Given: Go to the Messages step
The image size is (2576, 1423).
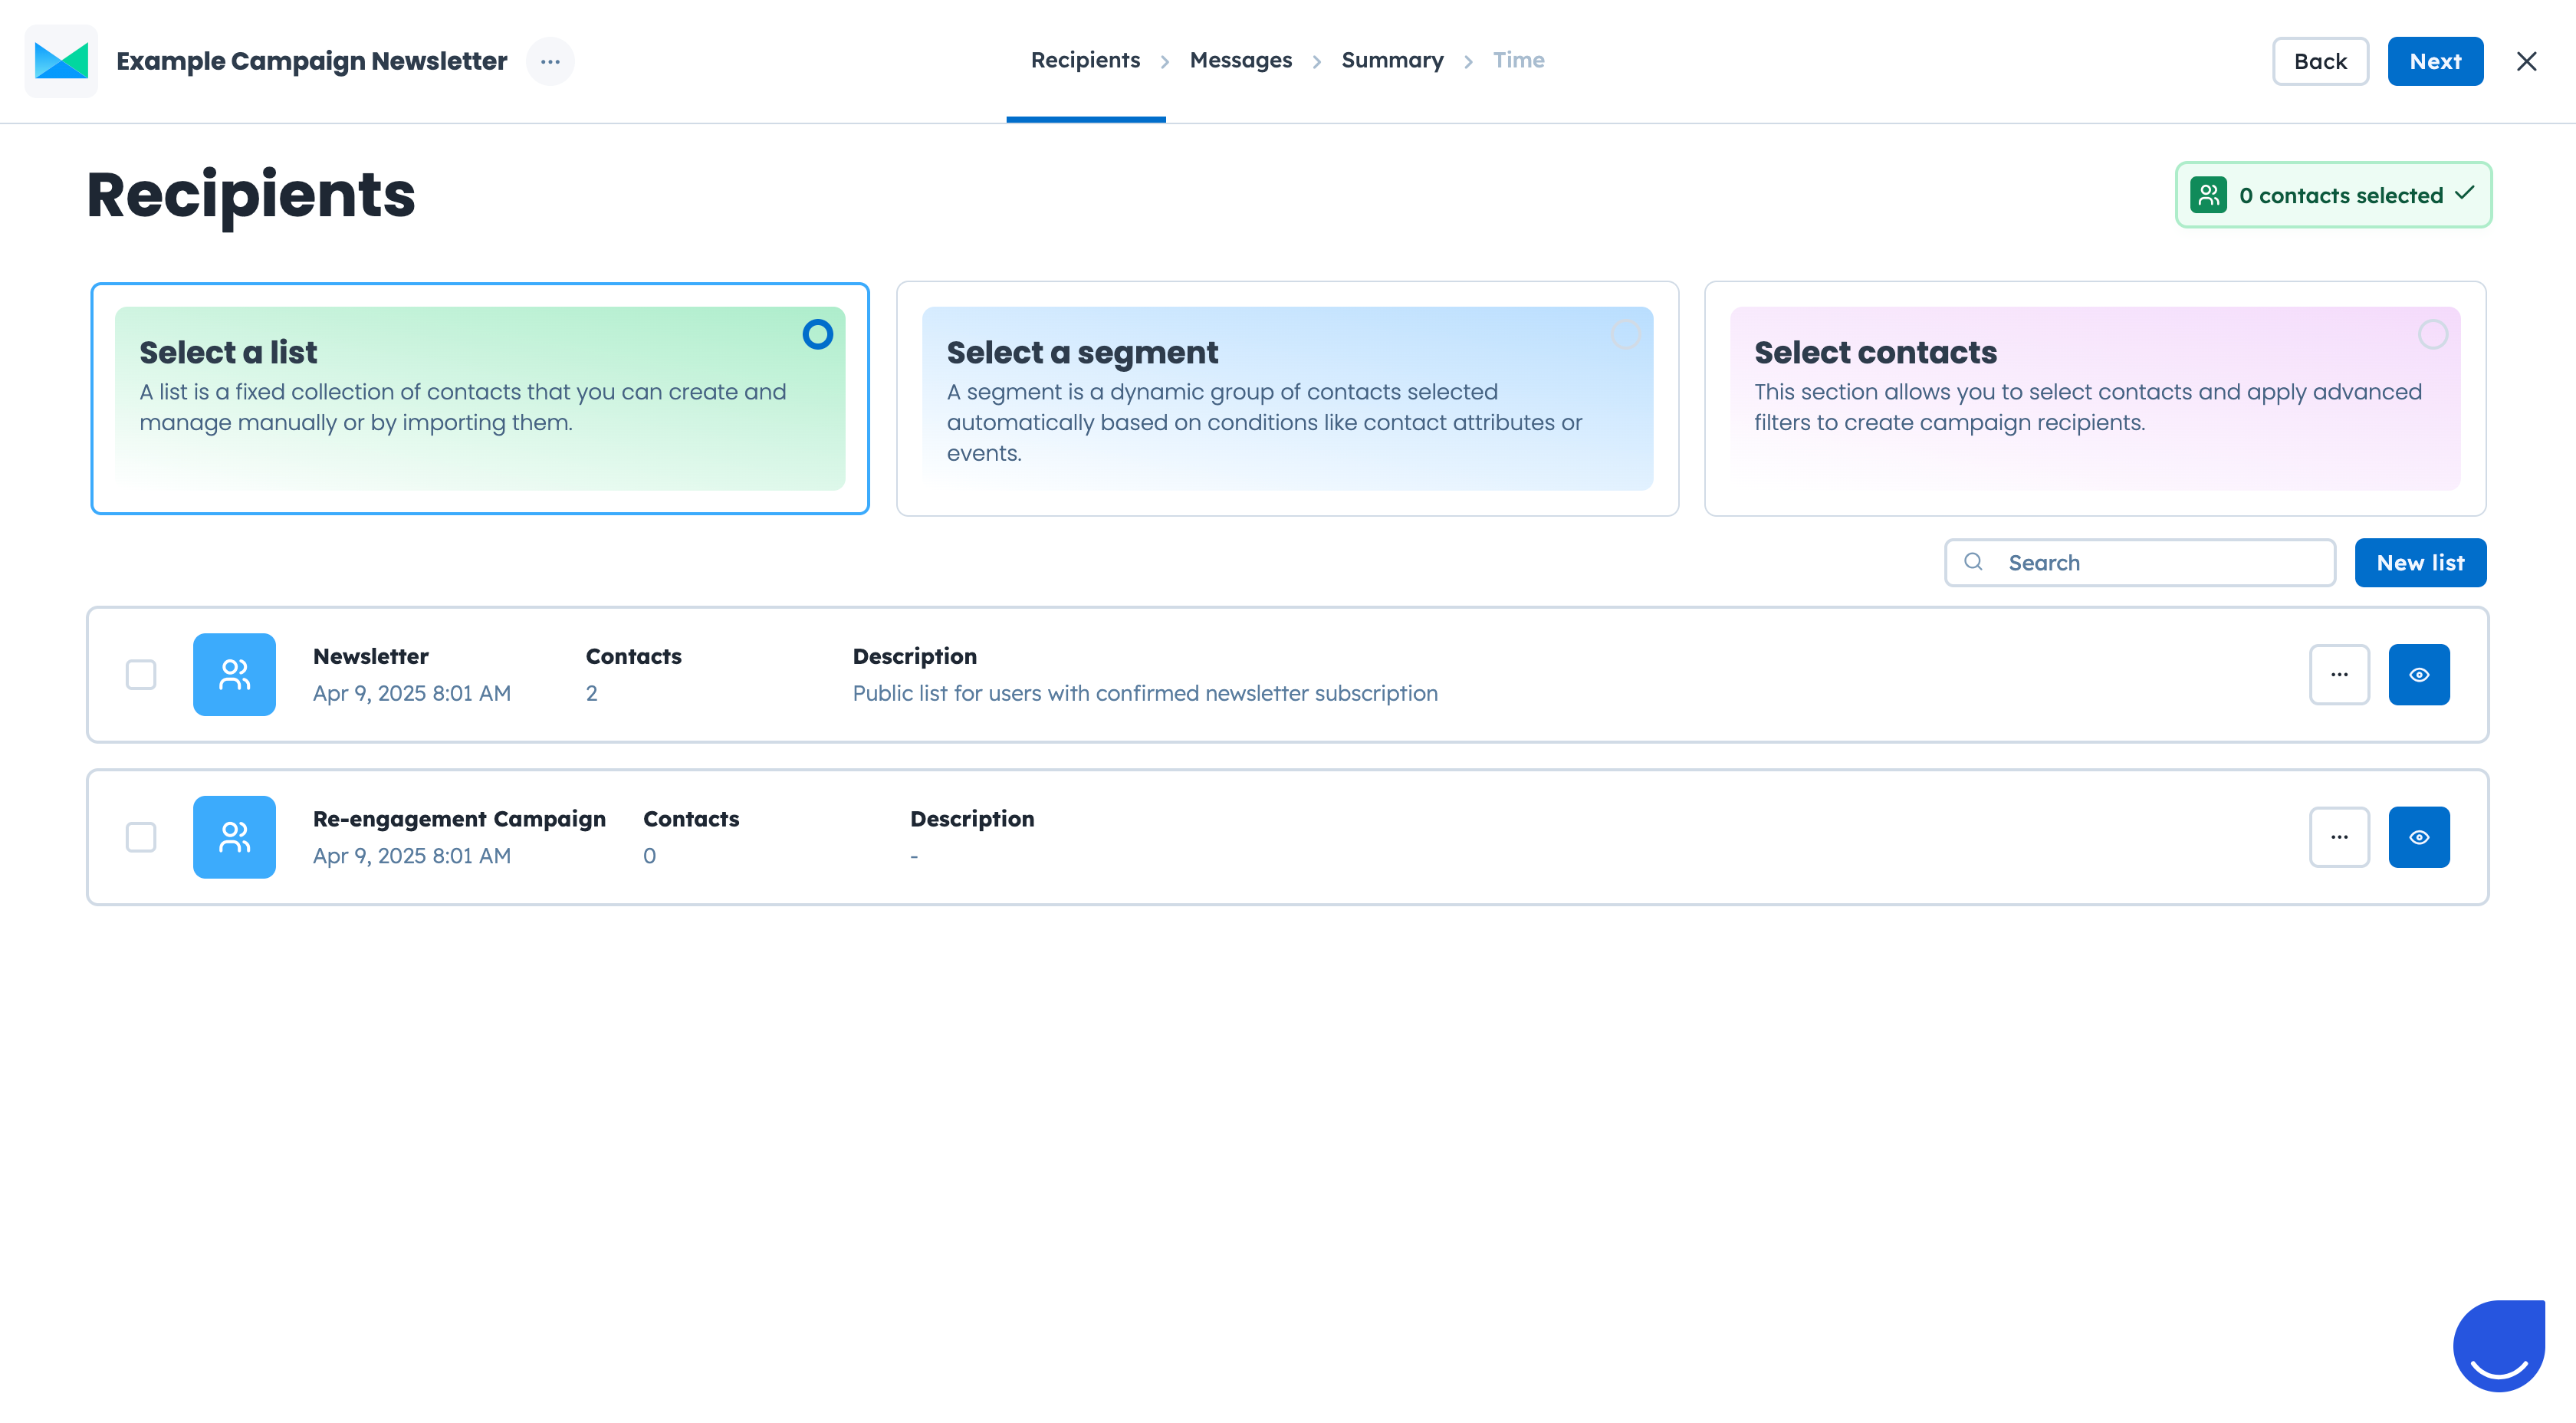Looking at the screenshot, I should [x=1240, y=60].
